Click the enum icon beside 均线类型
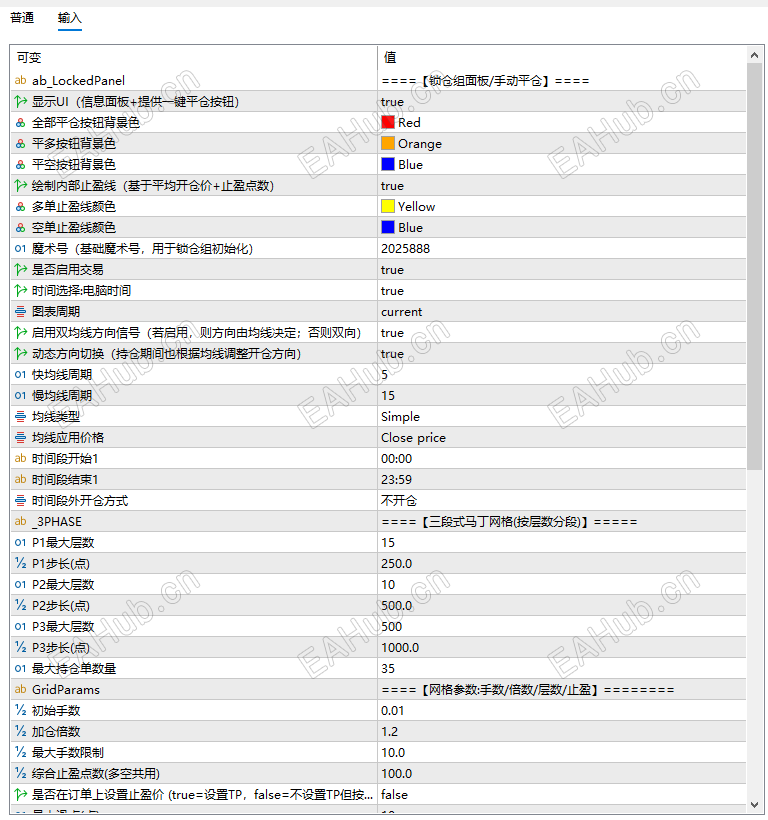This screenshot has width=768, height=820. [x=20, y=416]
